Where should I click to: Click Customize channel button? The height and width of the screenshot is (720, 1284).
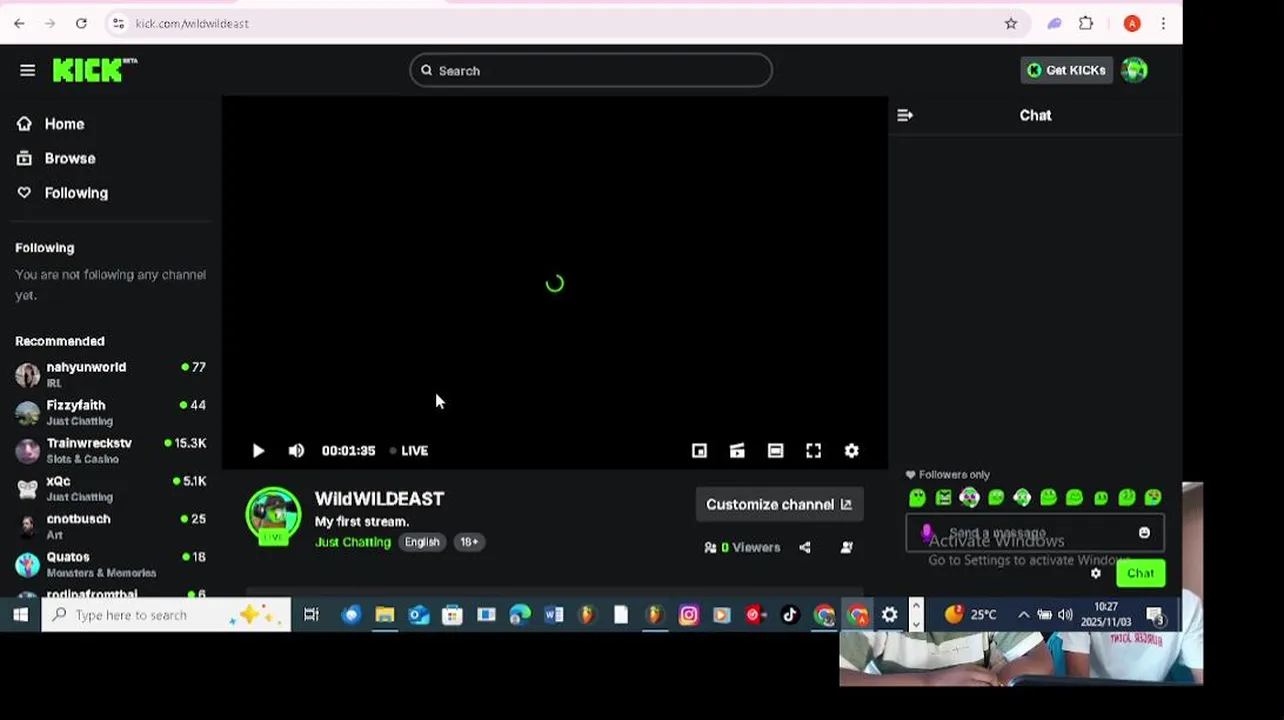779,504
